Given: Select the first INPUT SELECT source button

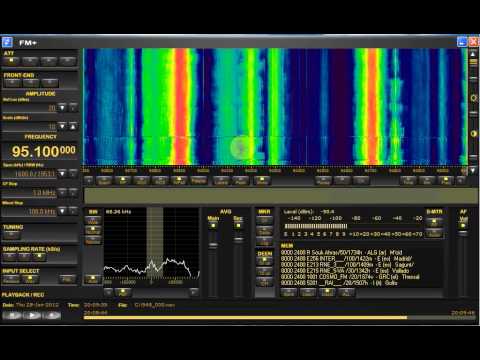Looking at the screenshot, I should [x=11, y=279].
